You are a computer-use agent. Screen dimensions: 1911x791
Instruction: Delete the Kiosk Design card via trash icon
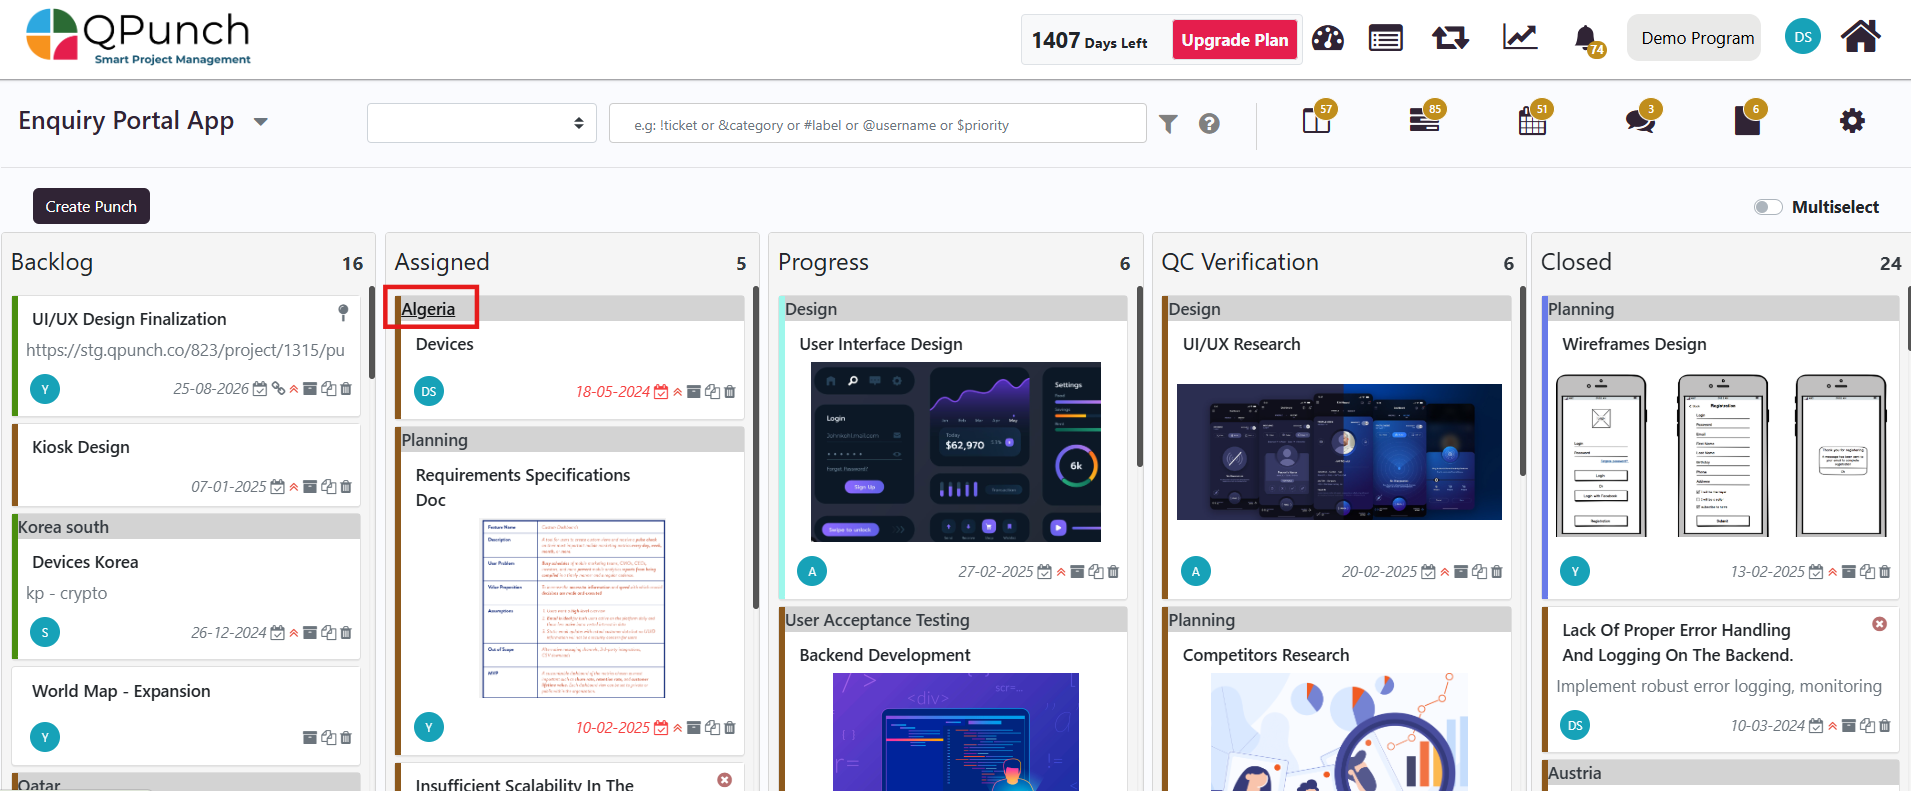point(346,487)
